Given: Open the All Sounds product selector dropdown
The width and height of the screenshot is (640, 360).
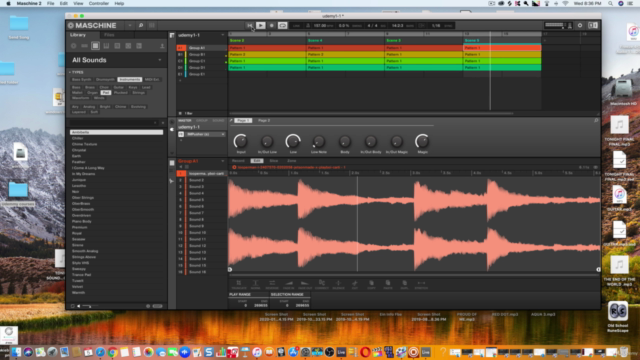Looking at the screenshot, I should click(x=160, y=60).
